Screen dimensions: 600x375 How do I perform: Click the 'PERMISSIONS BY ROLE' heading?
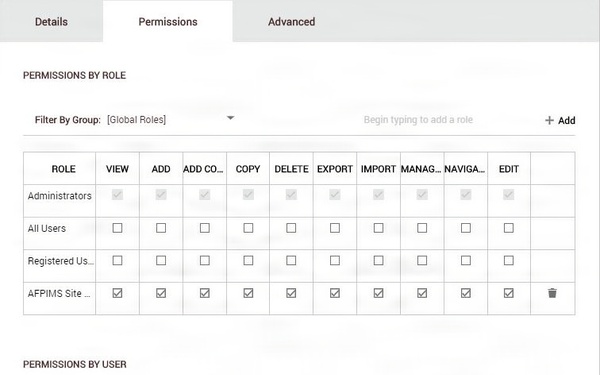pos(75,75)
